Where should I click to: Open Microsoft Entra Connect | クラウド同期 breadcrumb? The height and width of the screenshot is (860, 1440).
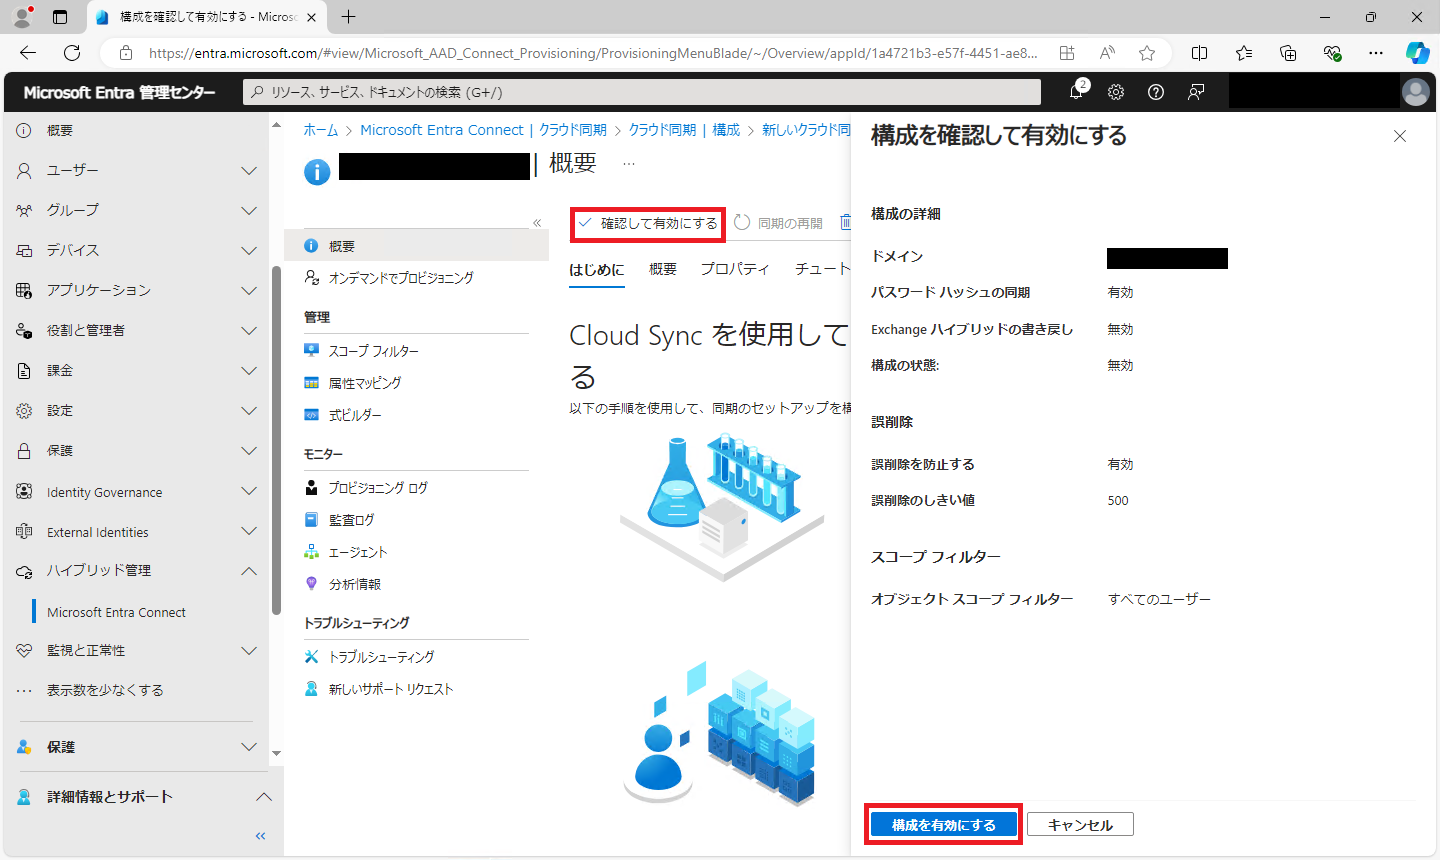pyautogui.click(x=483, y=130)
